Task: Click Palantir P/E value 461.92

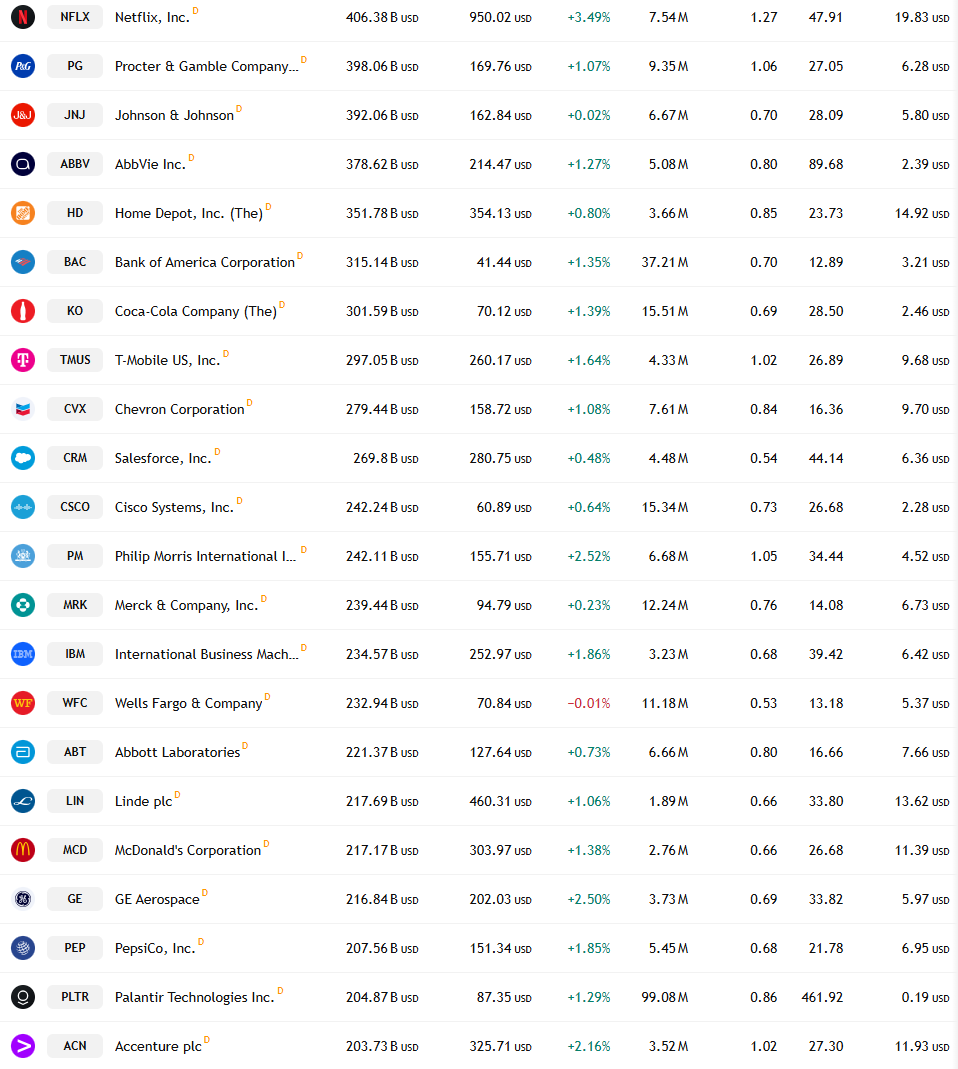Action: click(x=822, y=997)
